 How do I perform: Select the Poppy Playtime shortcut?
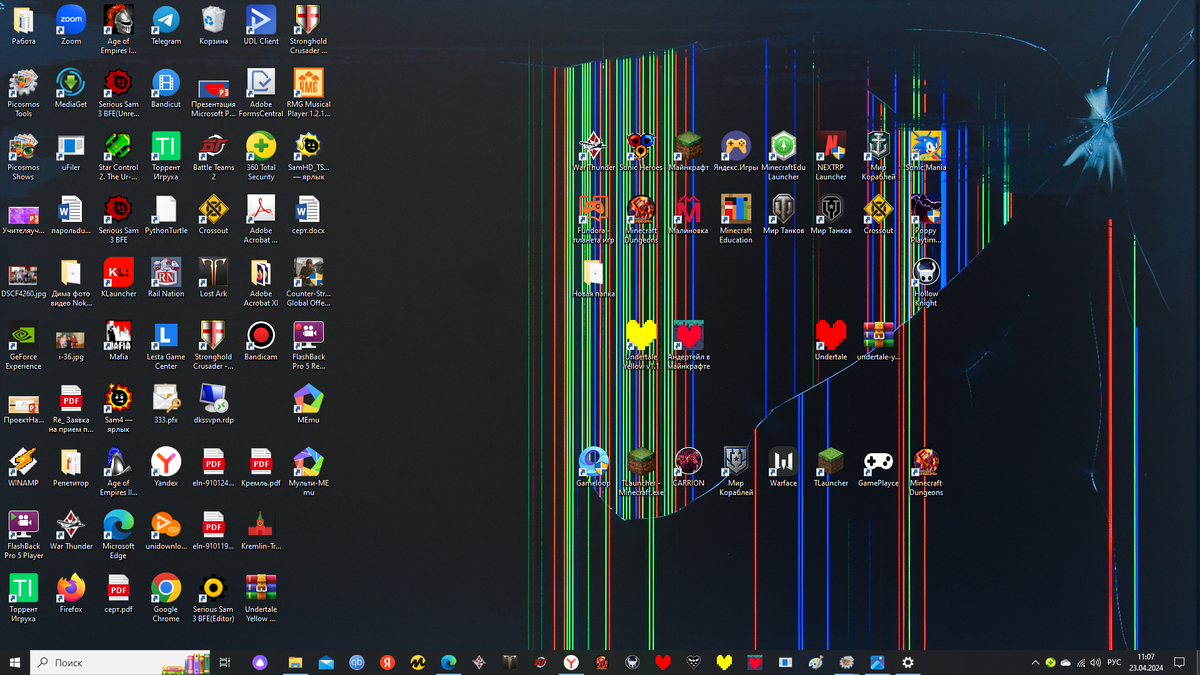(x=926, y=219)
